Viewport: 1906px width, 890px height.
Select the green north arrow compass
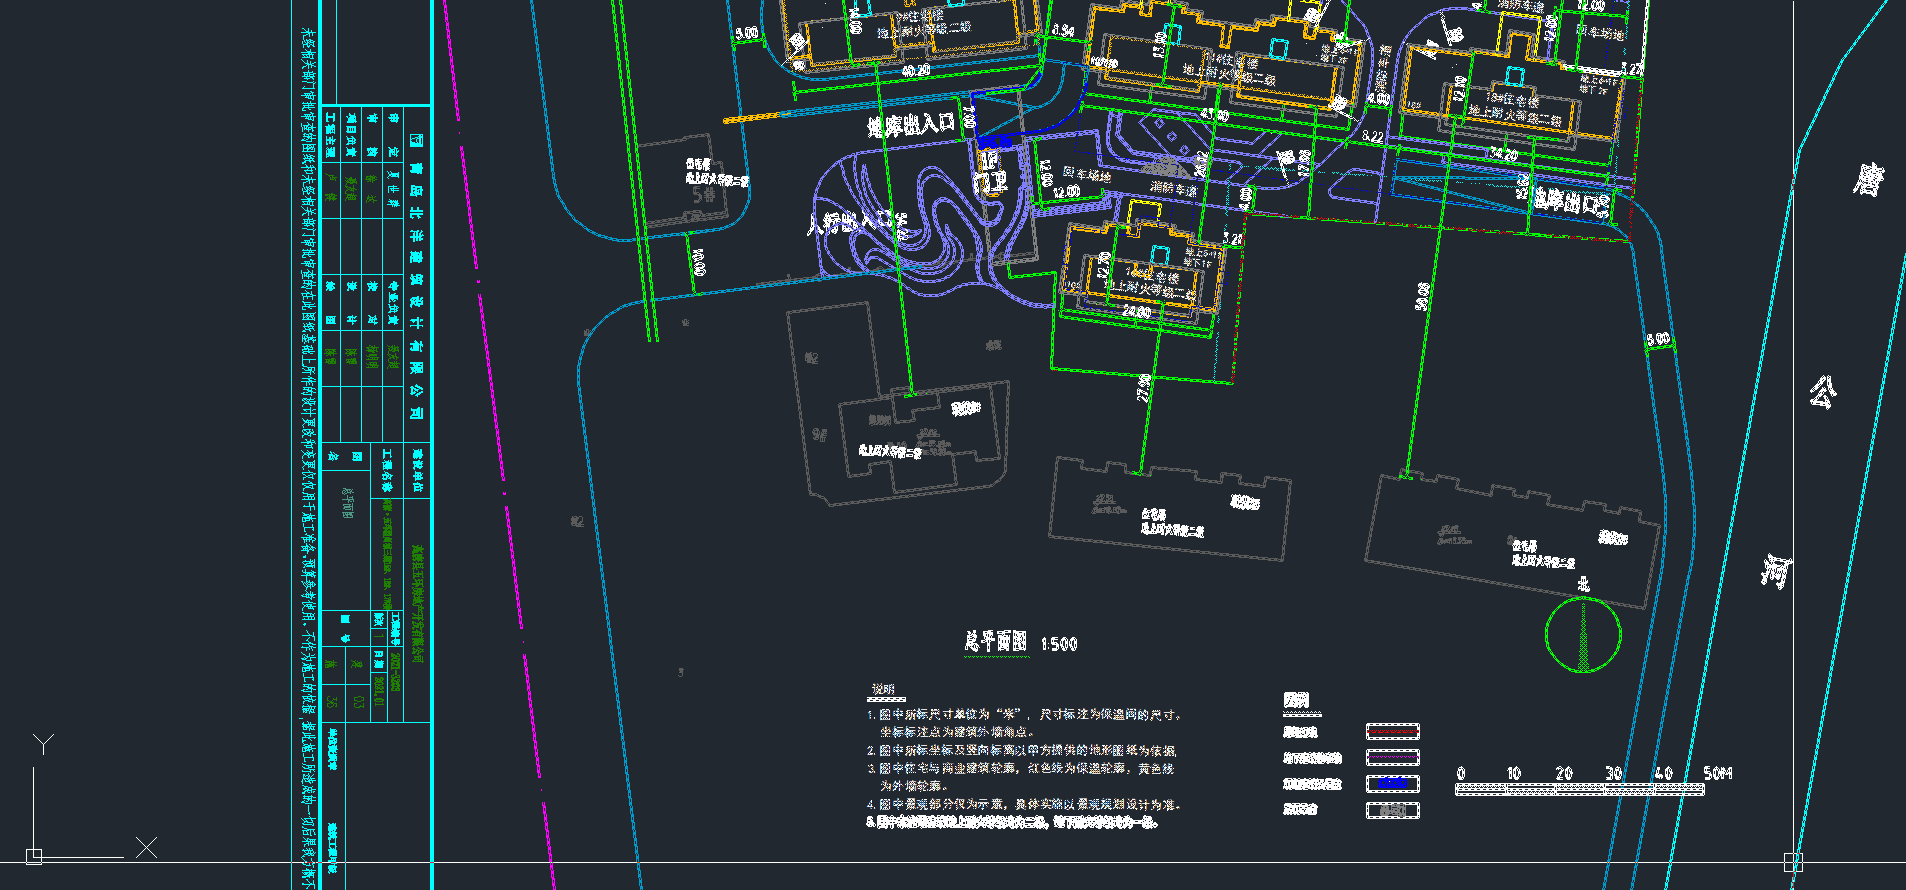coord(1583,634)
